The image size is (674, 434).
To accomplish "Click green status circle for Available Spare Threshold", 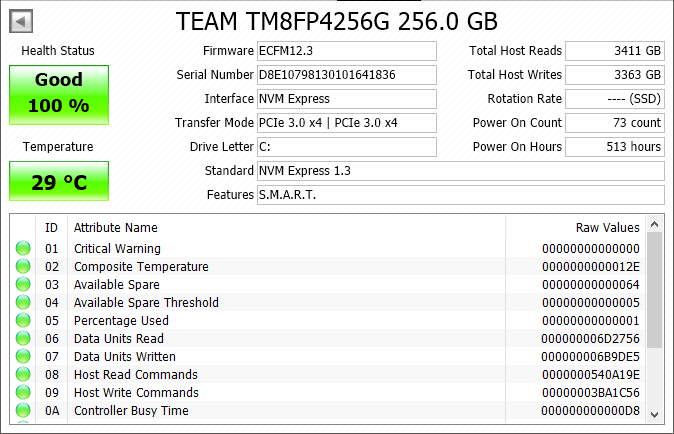I will (23, 303).
